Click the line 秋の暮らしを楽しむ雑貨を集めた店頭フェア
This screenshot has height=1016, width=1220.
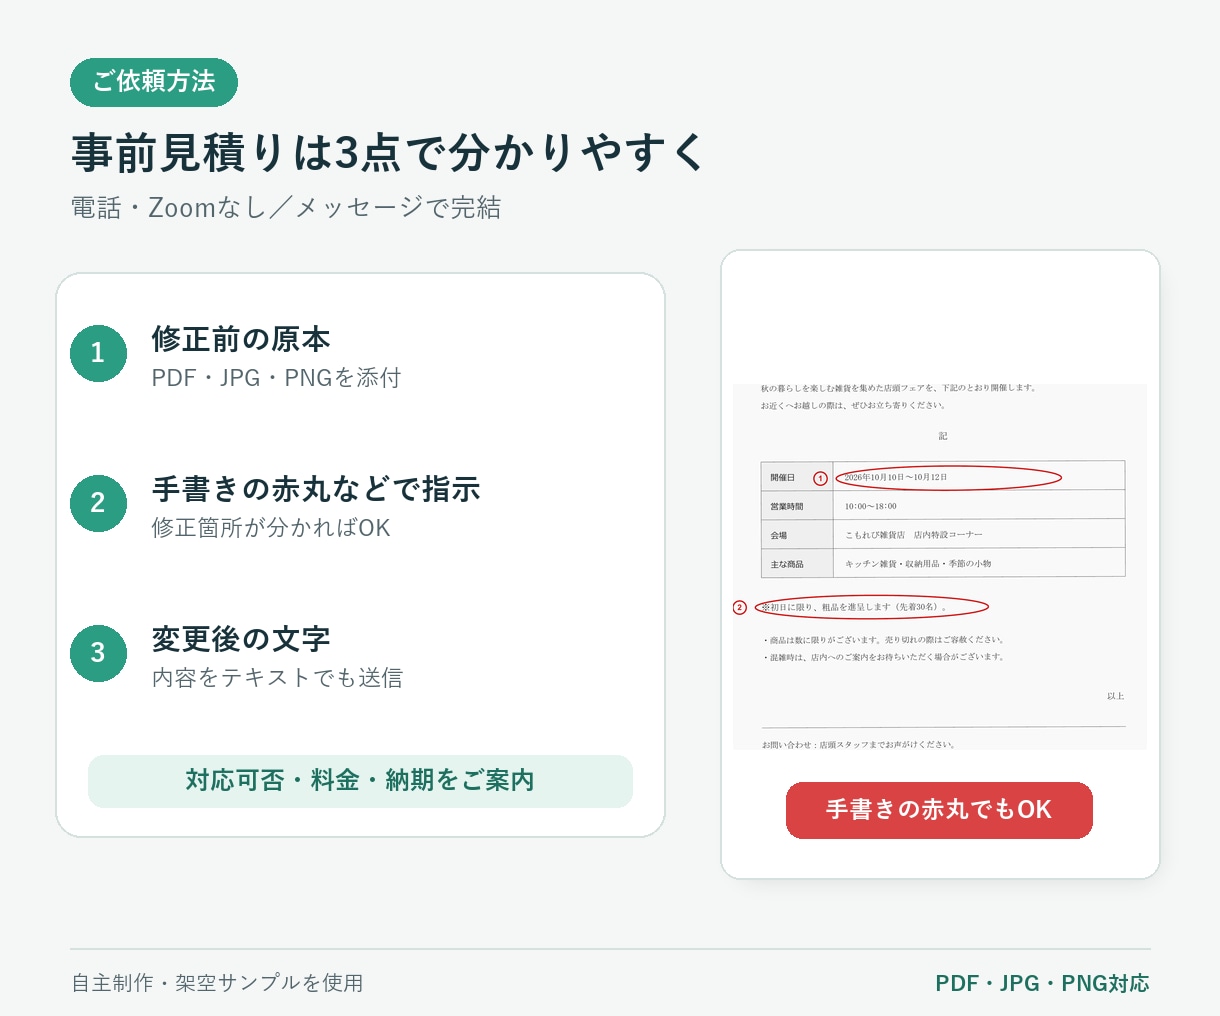point(898,388)
